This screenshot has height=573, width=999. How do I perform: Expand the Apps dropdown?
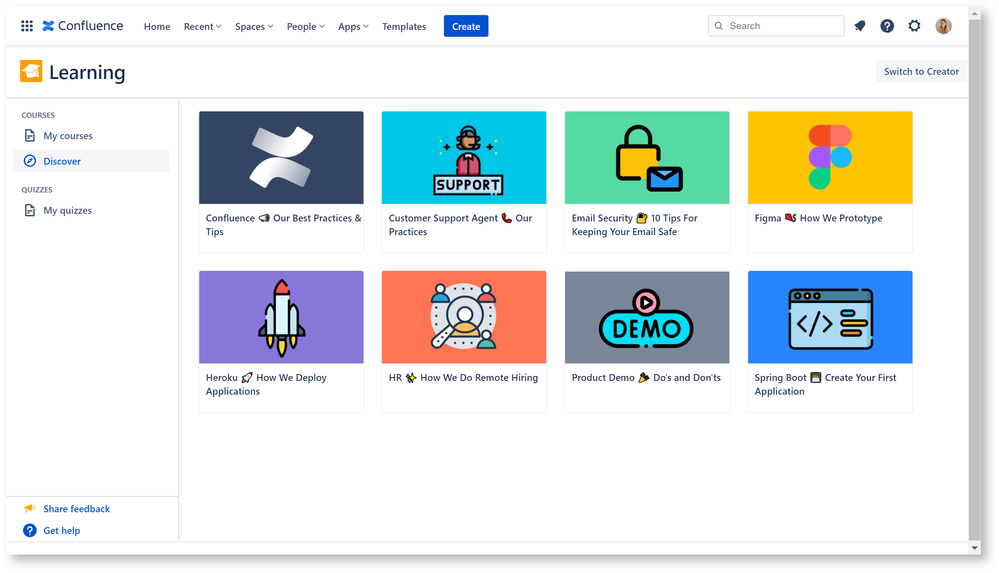coord(354,27)
